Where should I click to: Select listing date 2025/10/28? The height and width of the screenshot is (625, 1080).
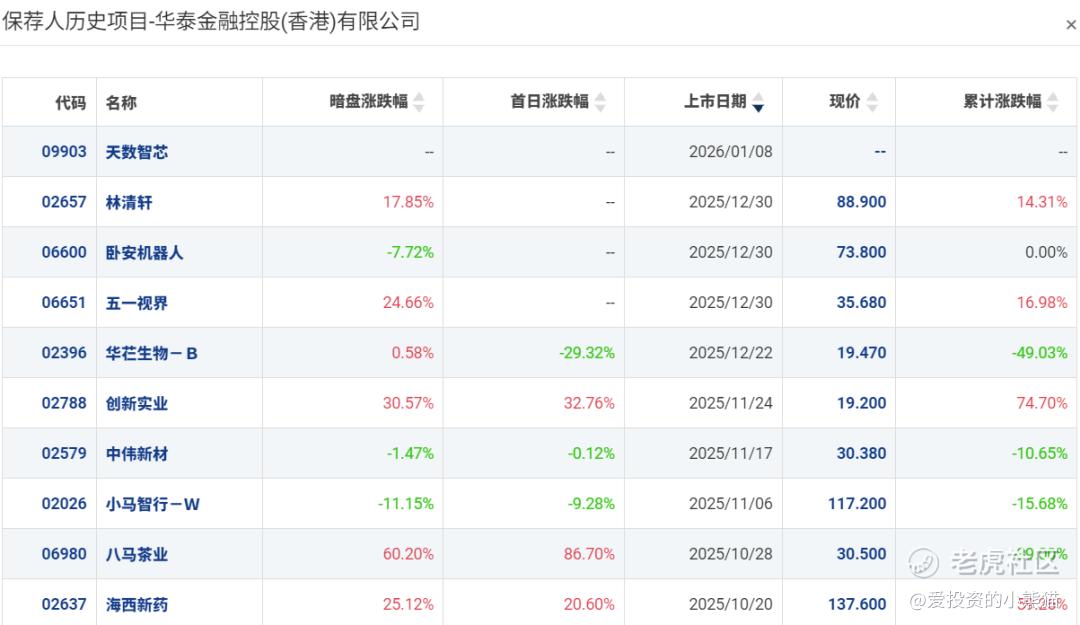click(x=731, y=554)
